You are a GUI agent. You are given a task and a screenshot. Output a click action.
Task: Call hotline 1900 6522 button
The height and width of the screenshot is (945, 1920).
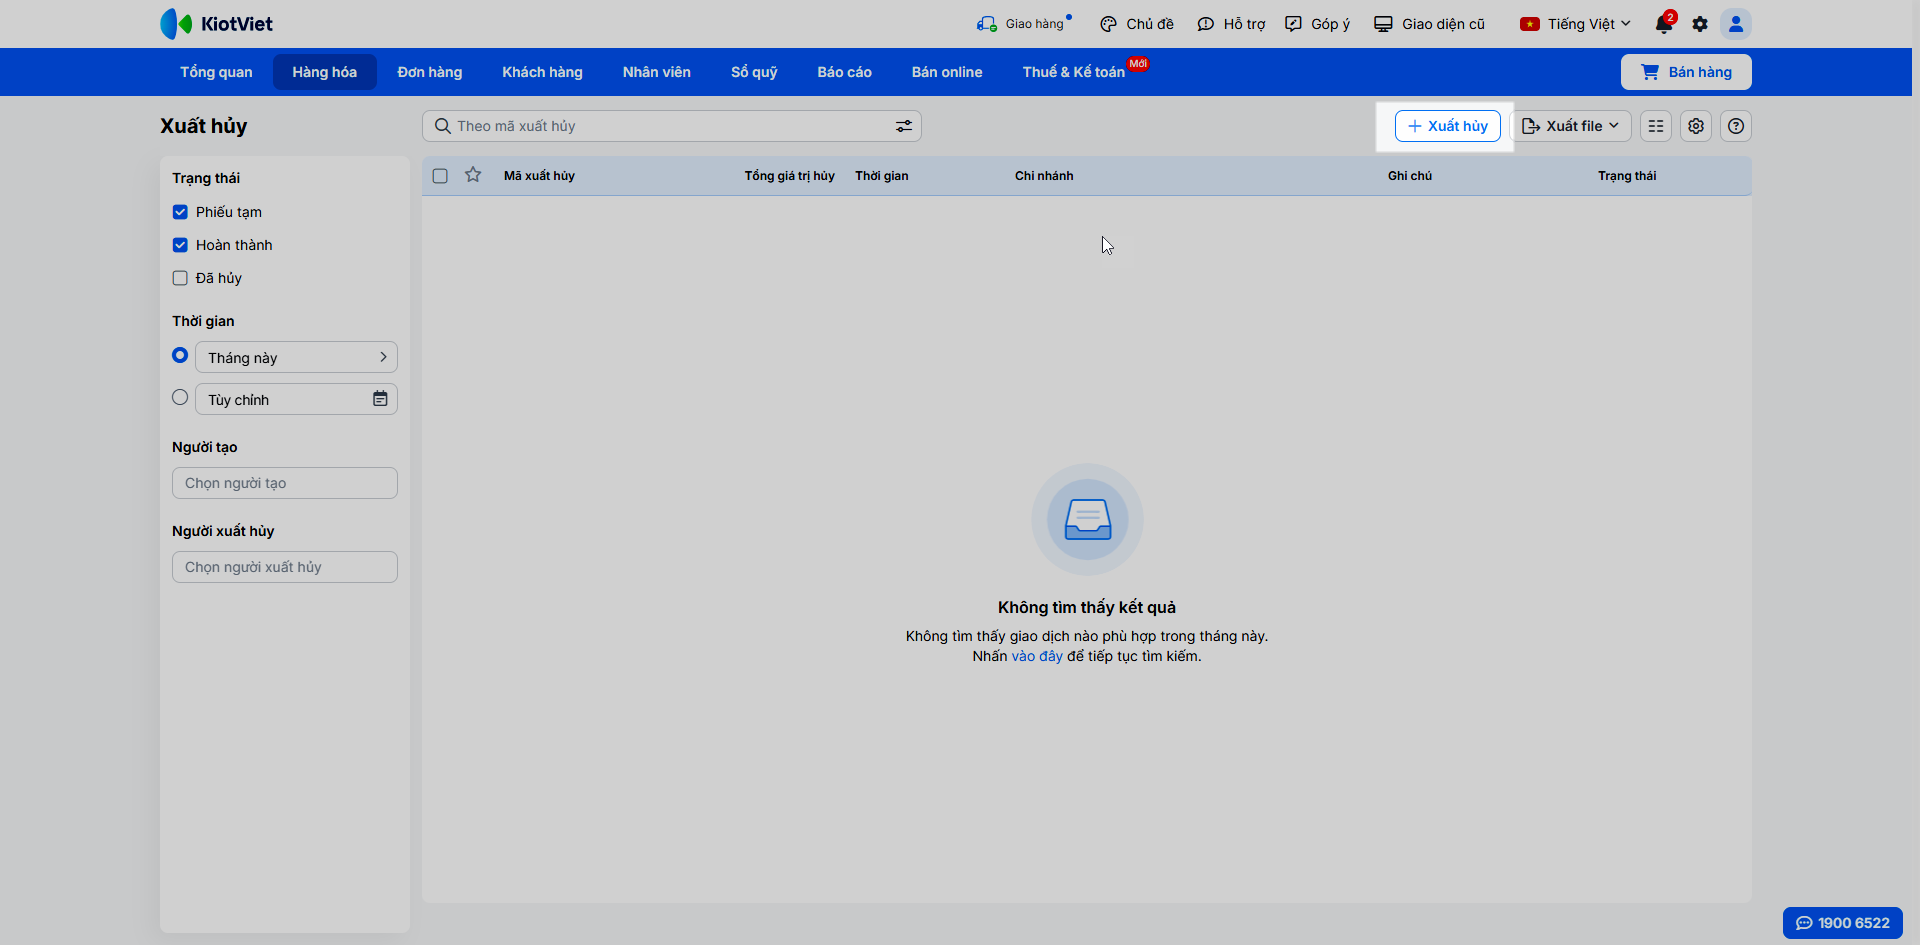tap(1843, 923)
